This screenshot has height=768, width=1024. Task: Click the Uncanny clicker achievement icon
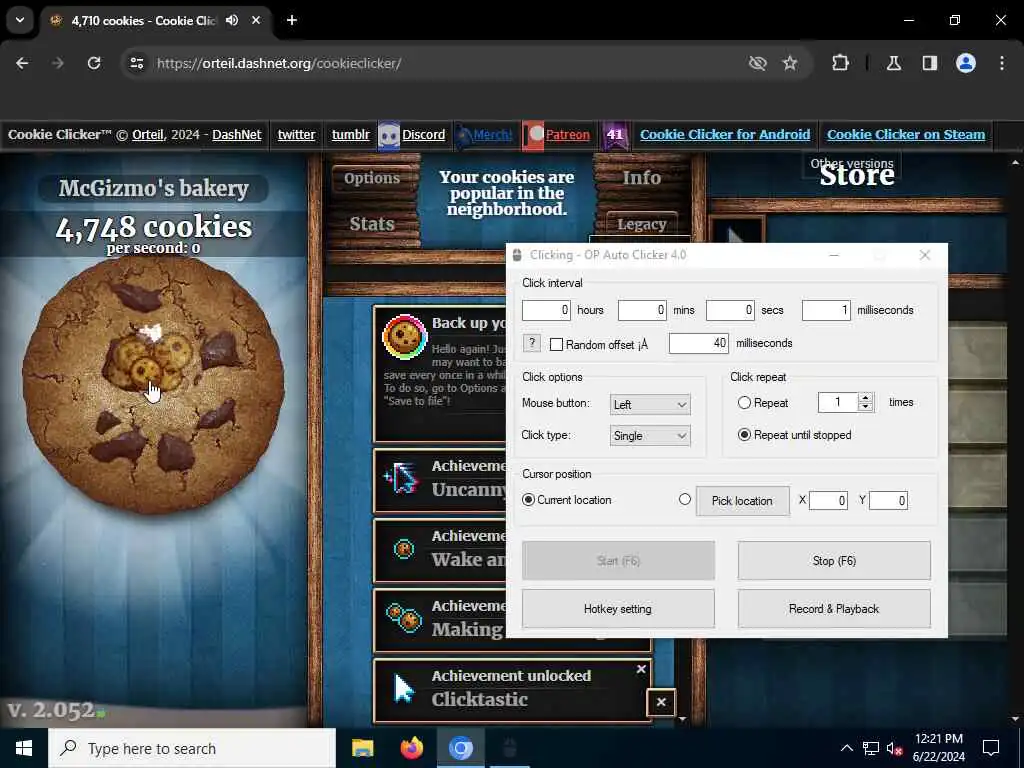(x=401, y=479)
